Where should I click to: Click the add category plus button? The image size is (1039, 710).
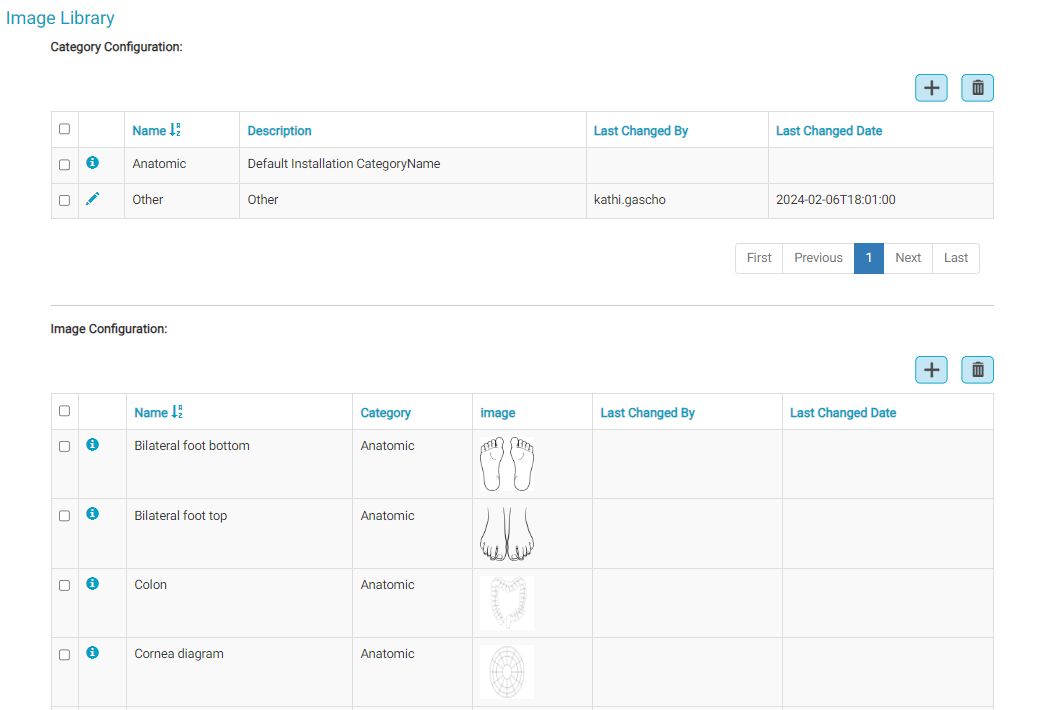click(x=931, y=88)
